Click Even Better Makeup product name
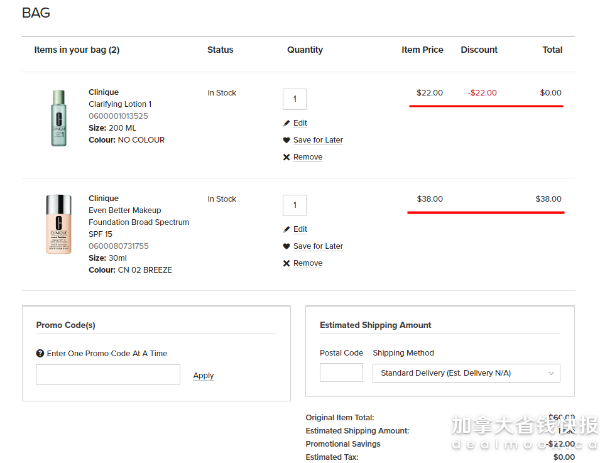600x463 pixels. click(x=139, y=222)
